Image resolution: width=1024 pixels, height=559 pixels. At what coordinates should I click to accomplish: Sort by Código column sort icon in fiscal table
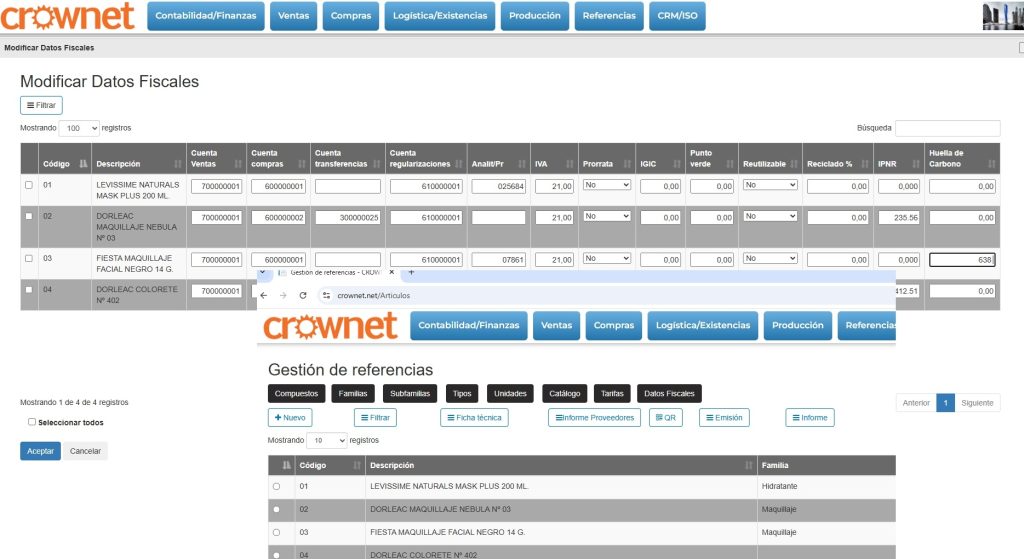pyautogui.click(x=83, y=164)
